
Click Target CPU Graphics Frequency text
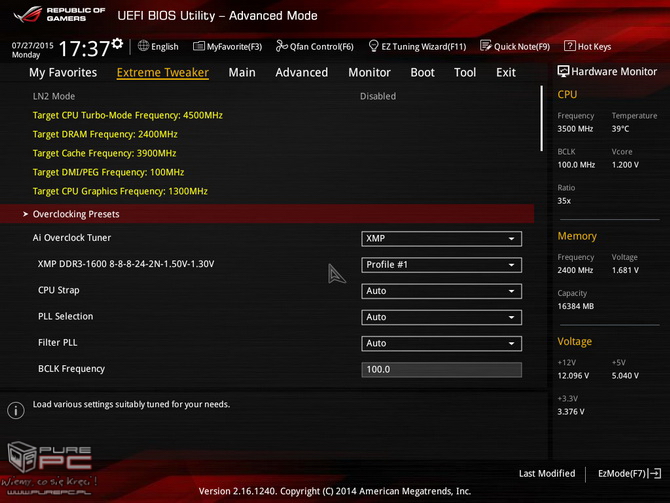point(120,191)
